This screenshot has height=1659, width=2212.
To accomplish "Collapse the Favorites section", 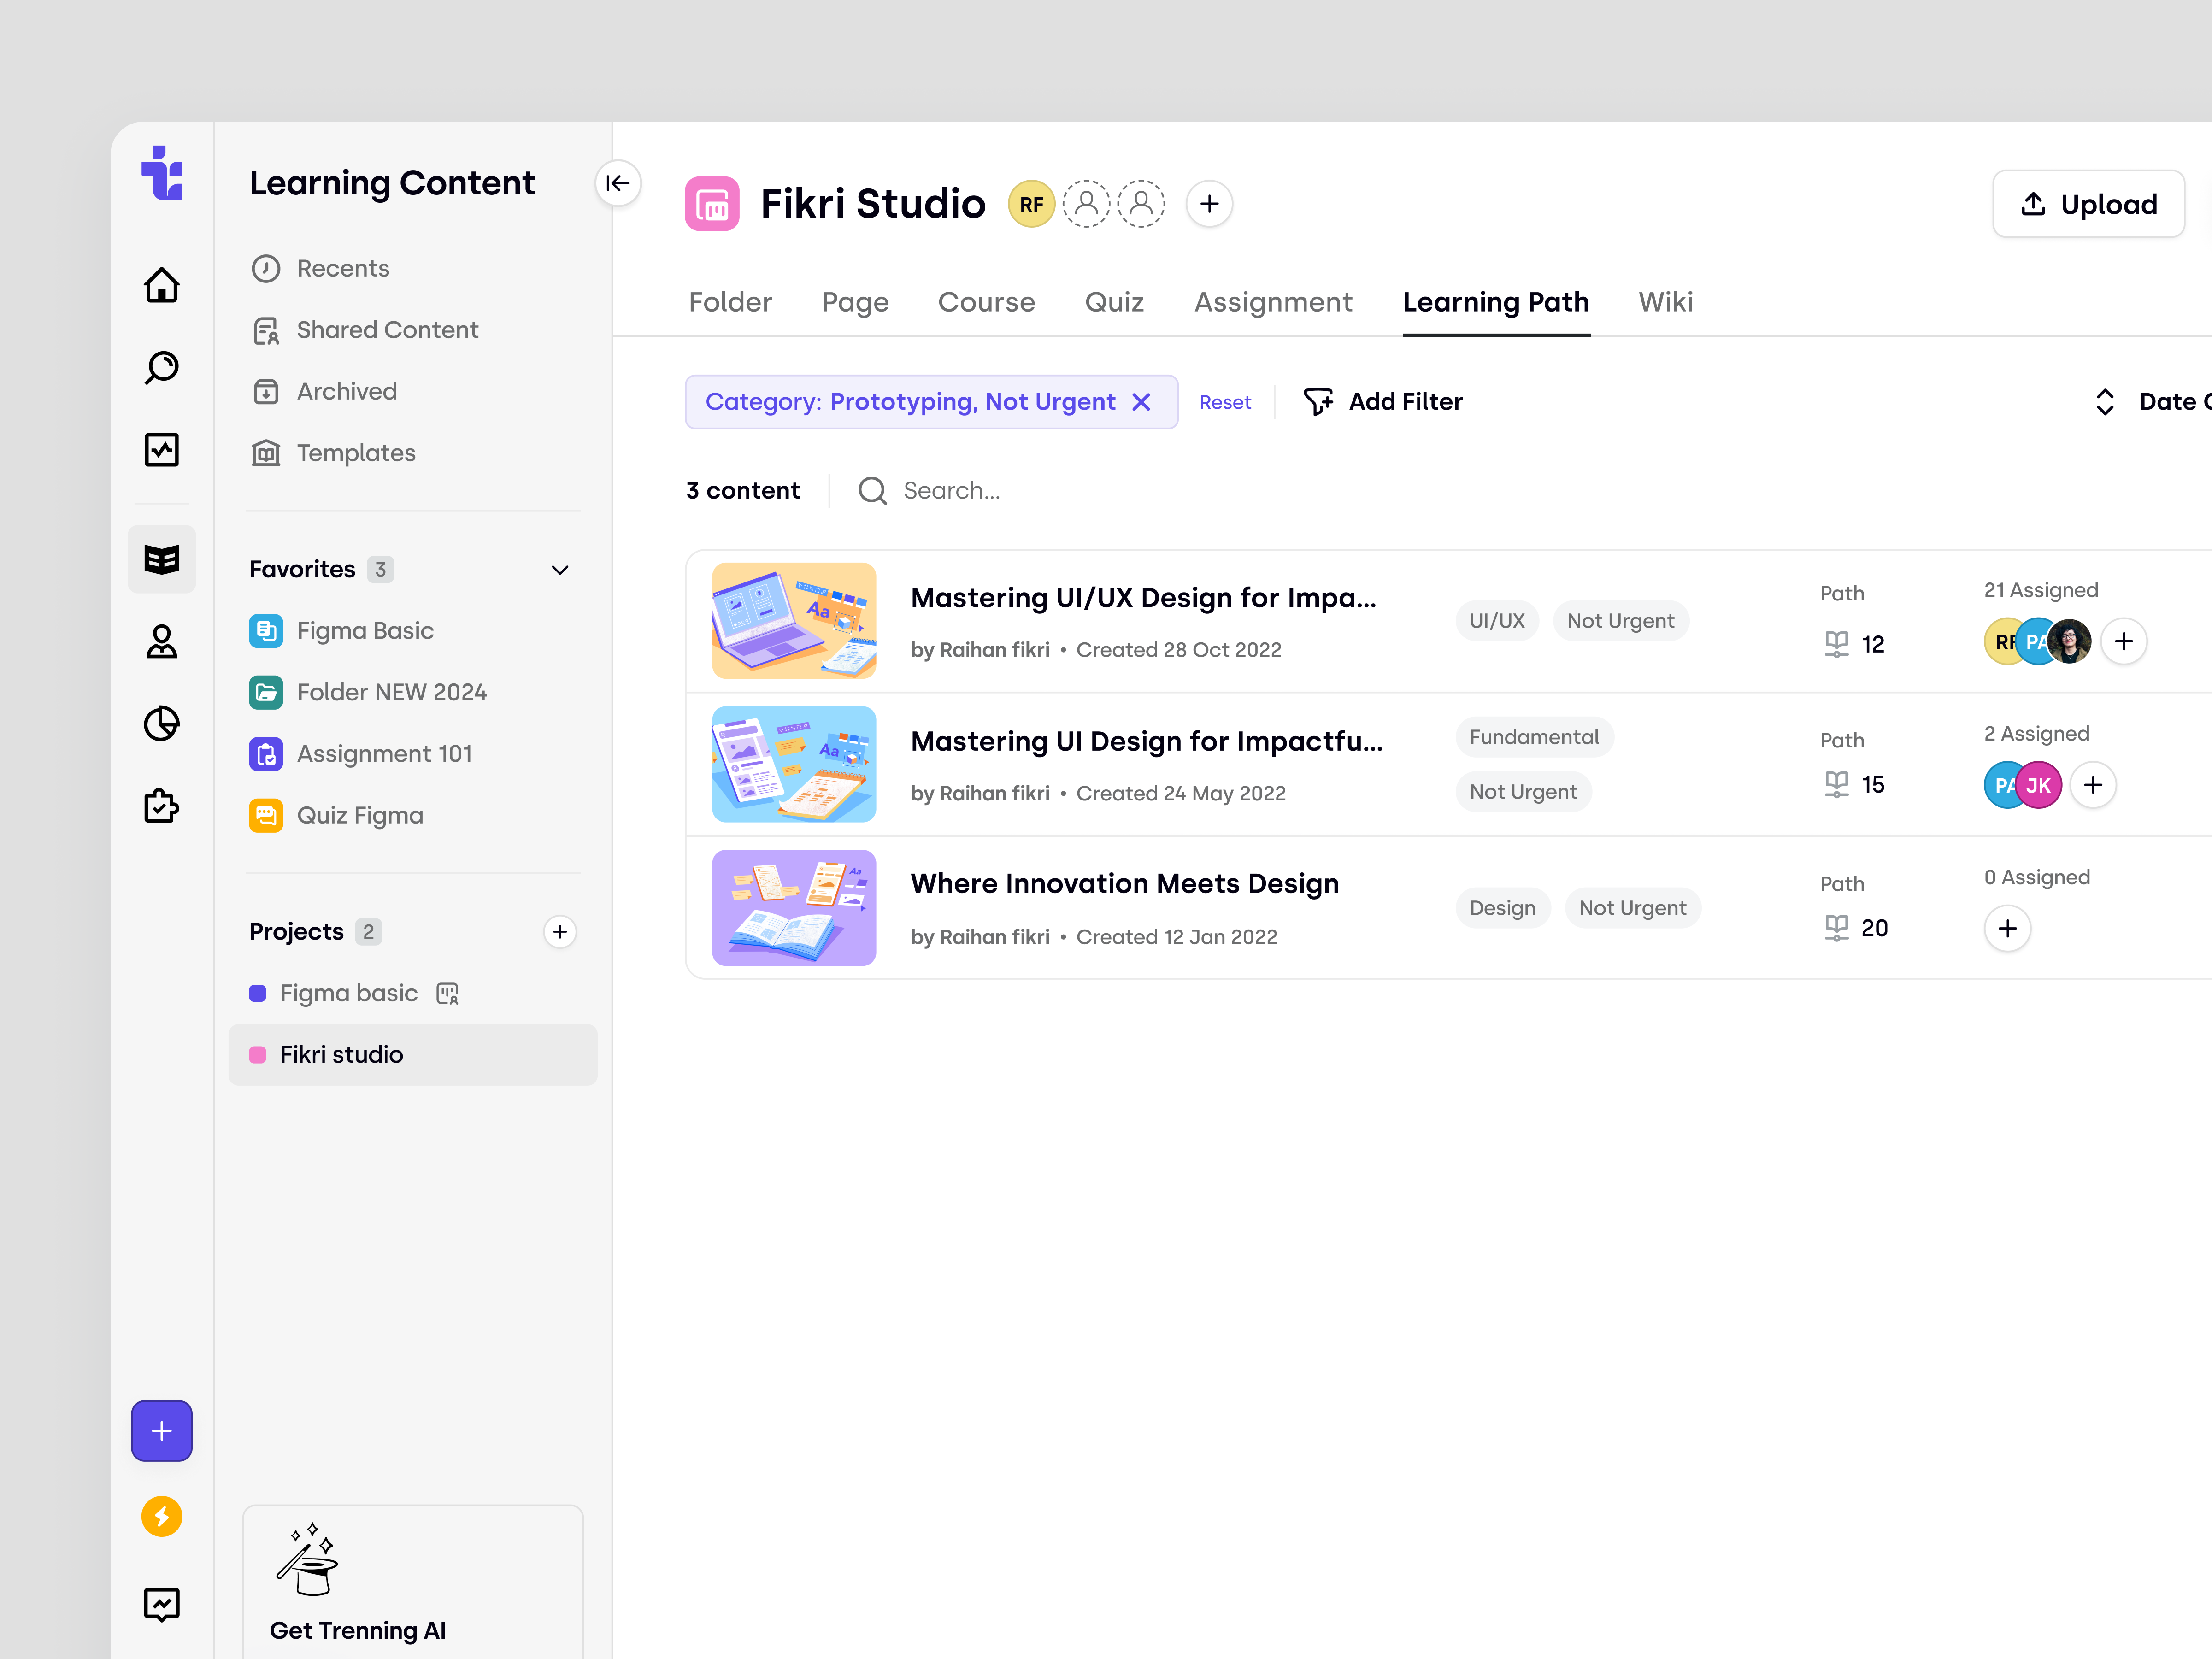I will 560,569.
